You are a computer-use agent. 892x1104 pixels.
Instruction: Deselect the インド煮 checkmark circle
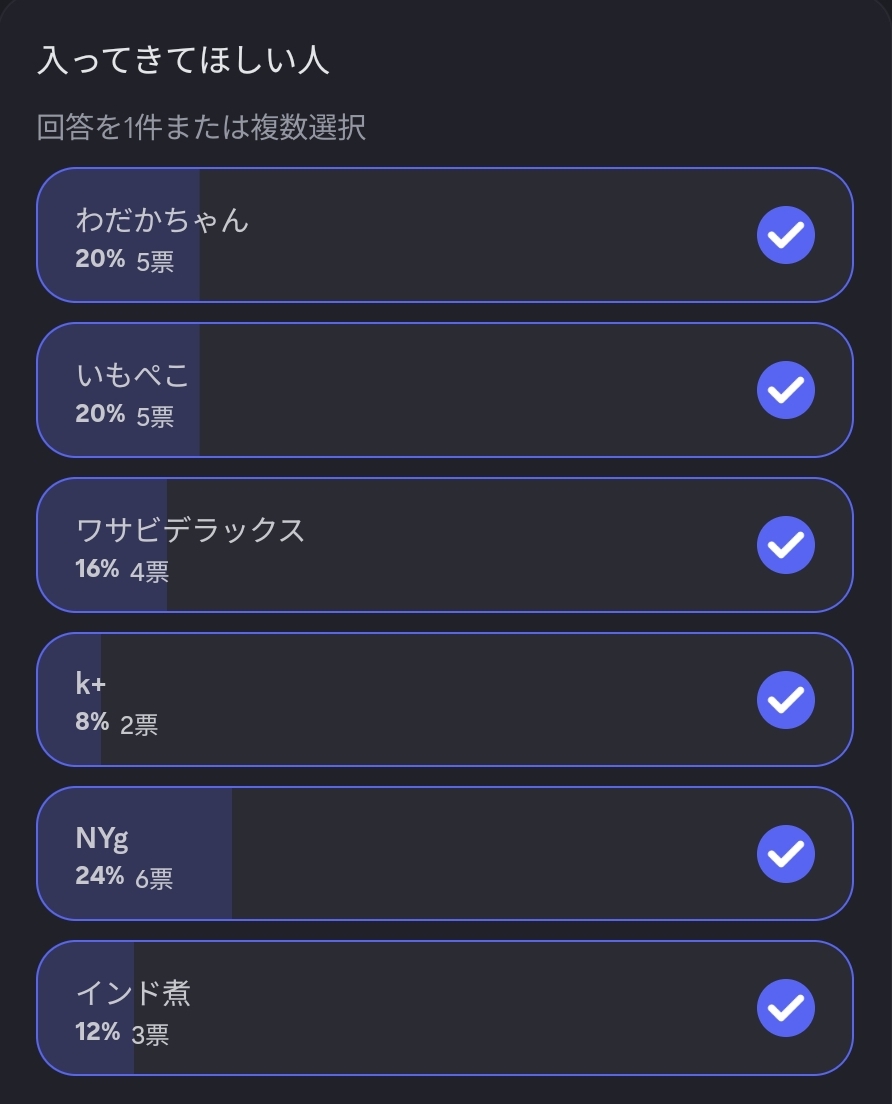[786, 1008]
